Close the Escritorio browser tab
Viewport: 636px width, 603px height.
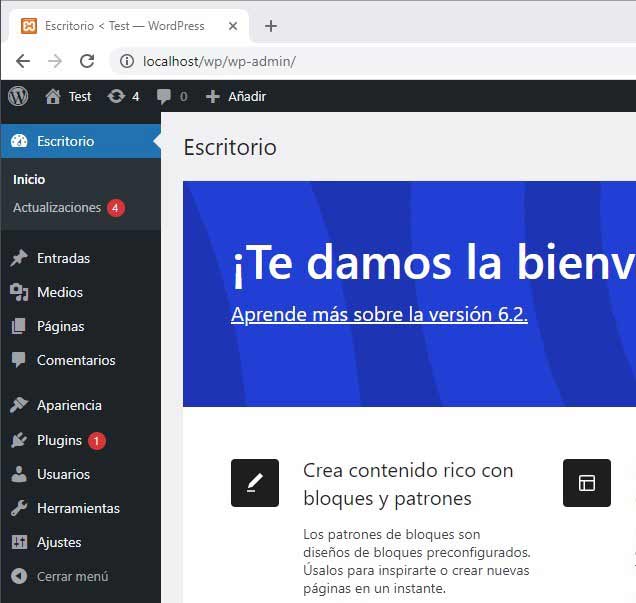(x=233, y=26)
